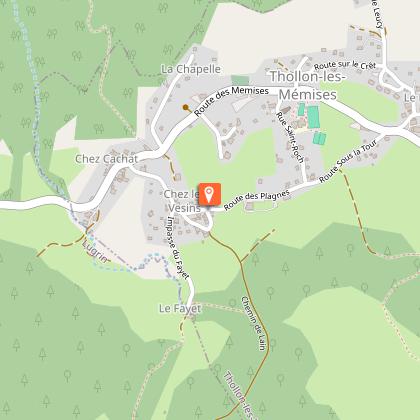Click the large teal building by Rue Saint-Roch
This screenshot has height=420, width=420.
(313, 117)
